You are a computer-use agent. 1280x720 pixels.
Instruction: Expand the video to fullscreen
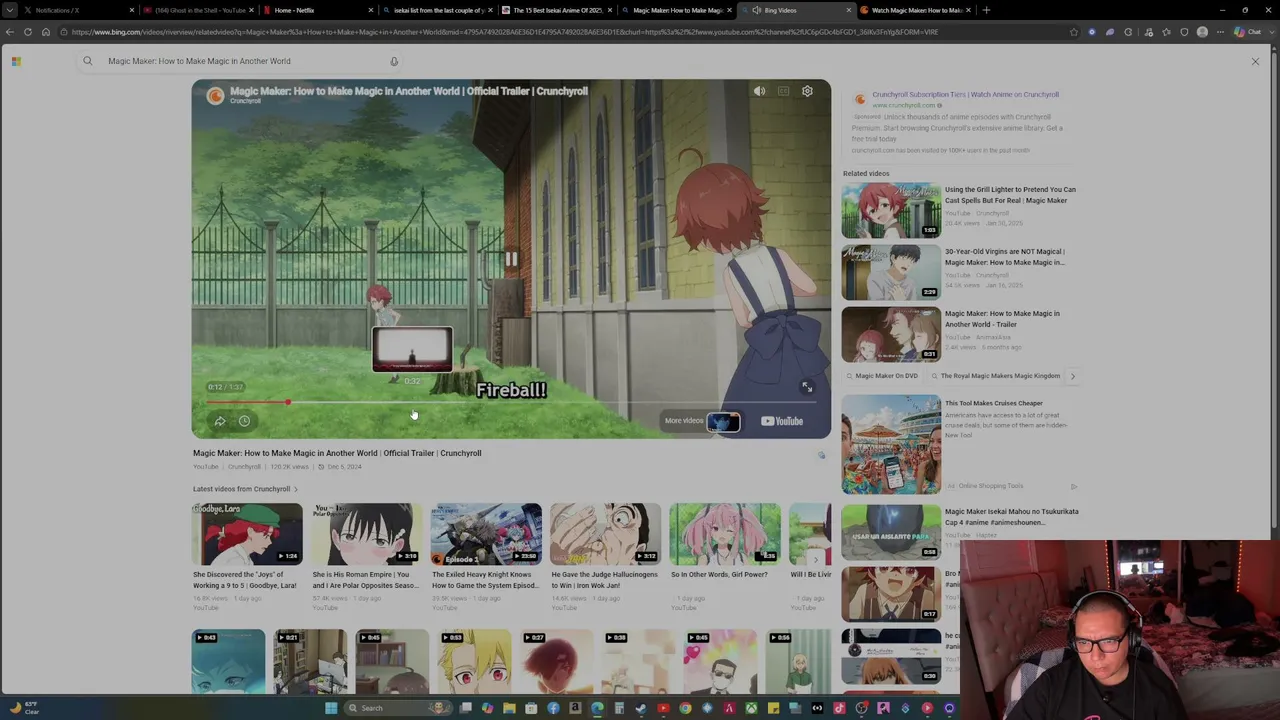point(807,387)
